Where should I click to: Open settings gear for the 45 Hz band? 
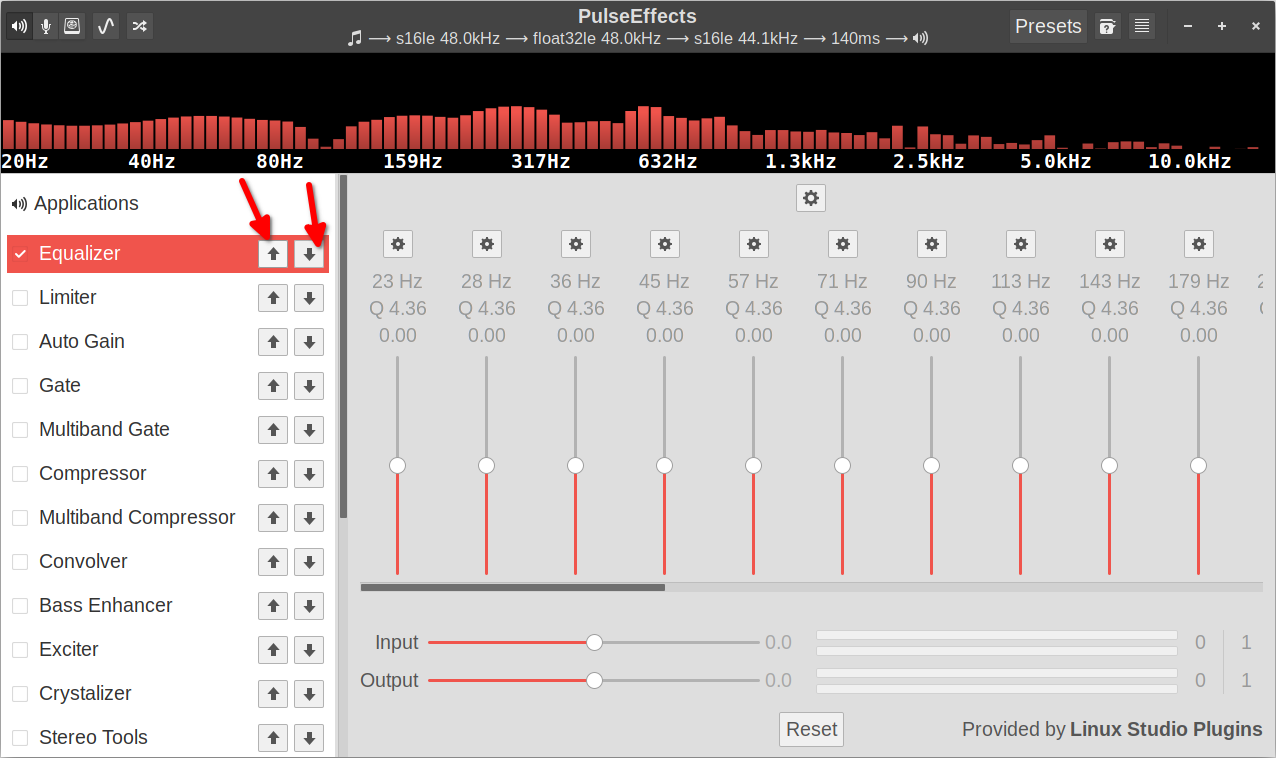click(665, 244)
